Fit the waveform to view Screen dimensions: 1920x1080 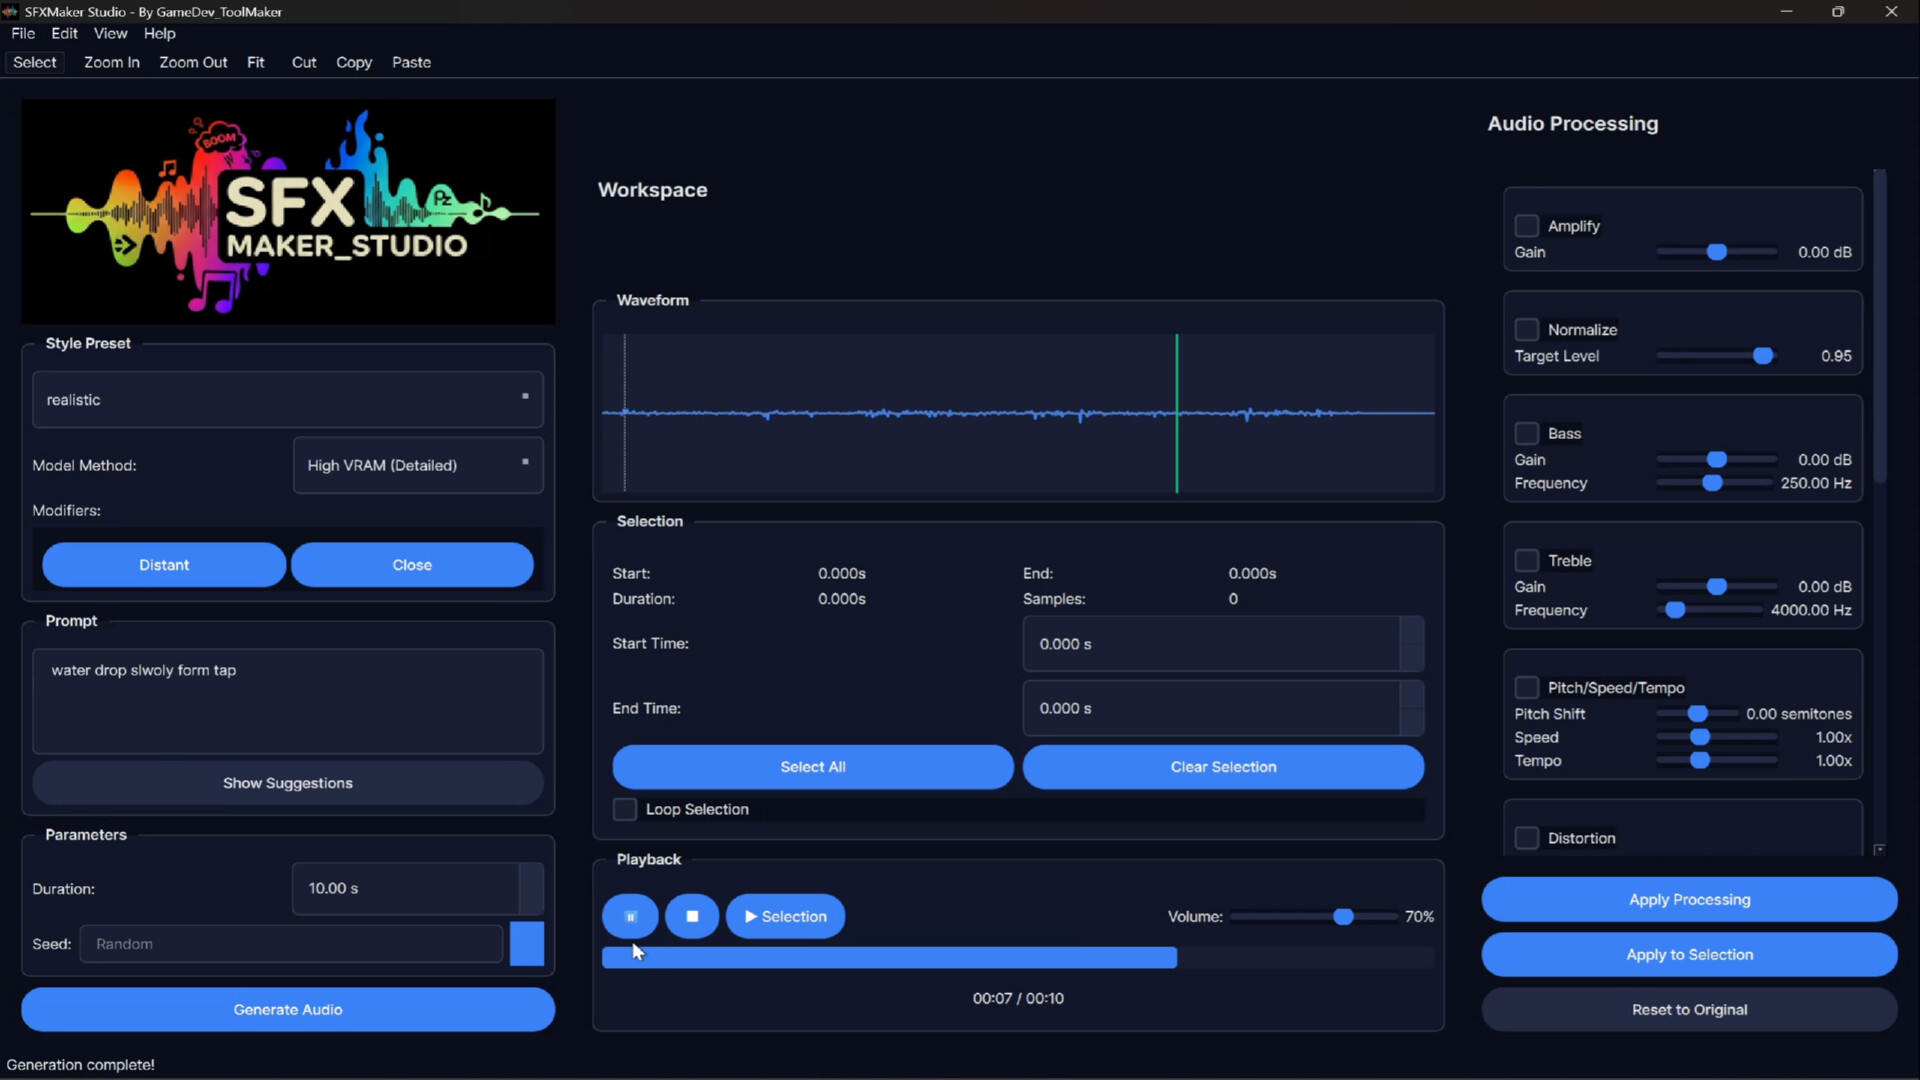coord(256,62)
